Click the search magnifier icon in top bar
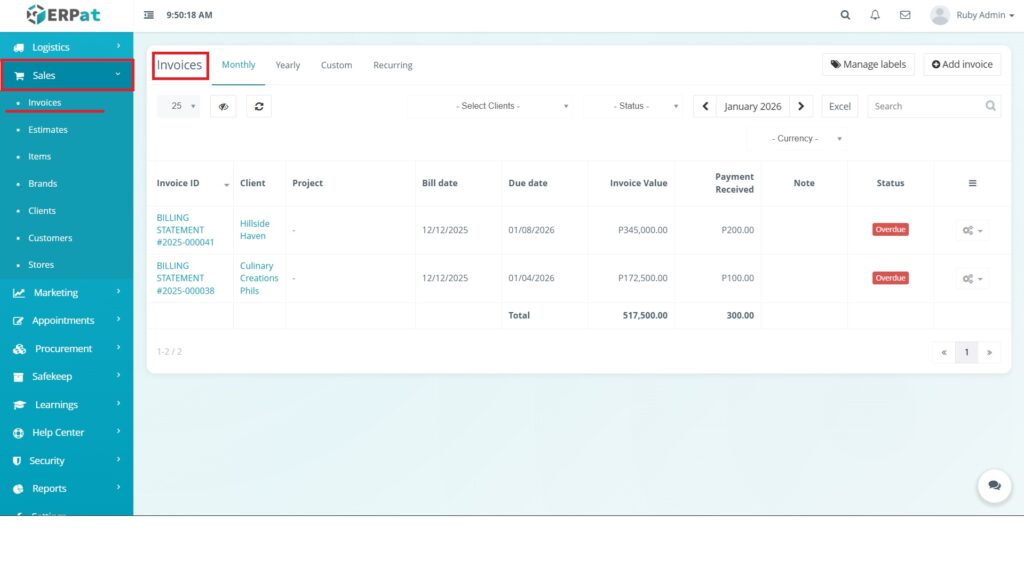This screenshot has height=573, width=1024. tap(845, 15)
